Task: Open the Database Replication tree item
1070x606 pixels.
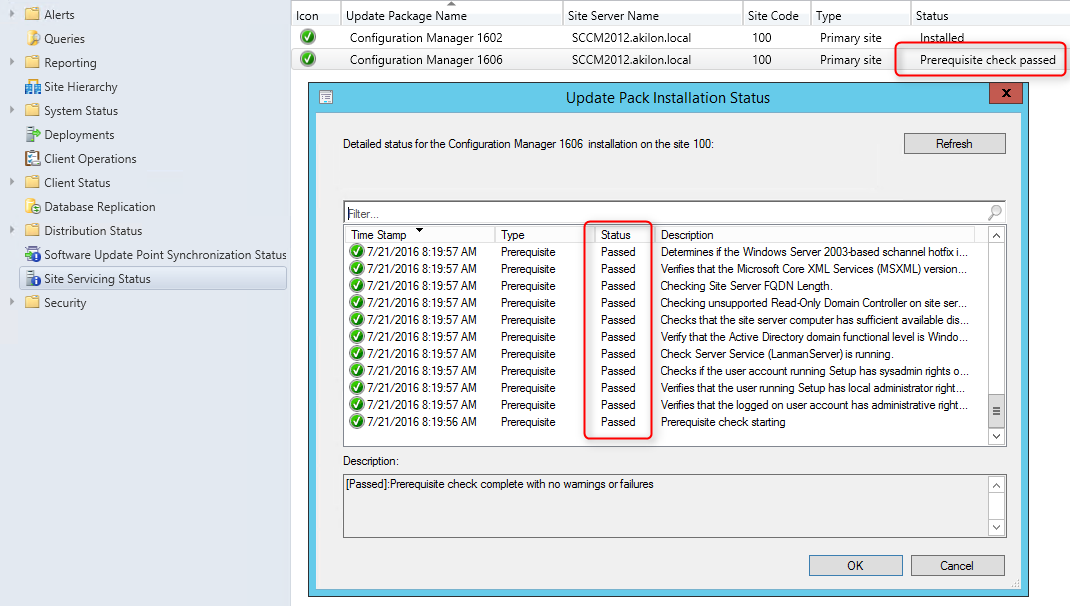Action: click(x=100, y=207)
